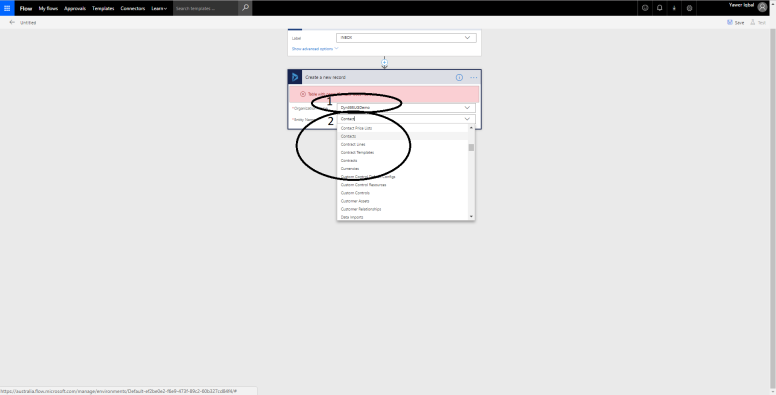Open the Templates menu item

103,8
